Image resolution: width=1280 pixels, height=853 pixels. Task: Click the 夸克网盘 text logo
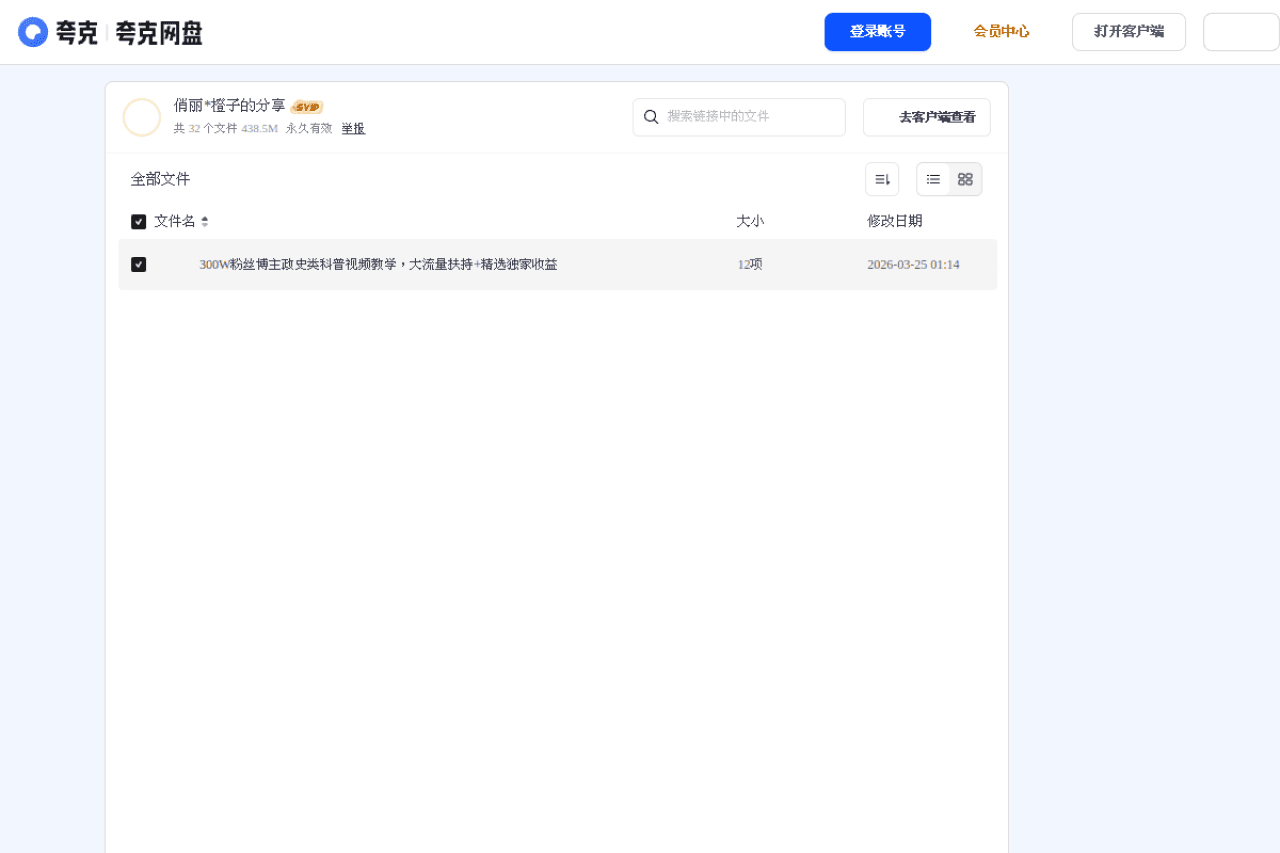pyautogui.click(x=159, y=32)
